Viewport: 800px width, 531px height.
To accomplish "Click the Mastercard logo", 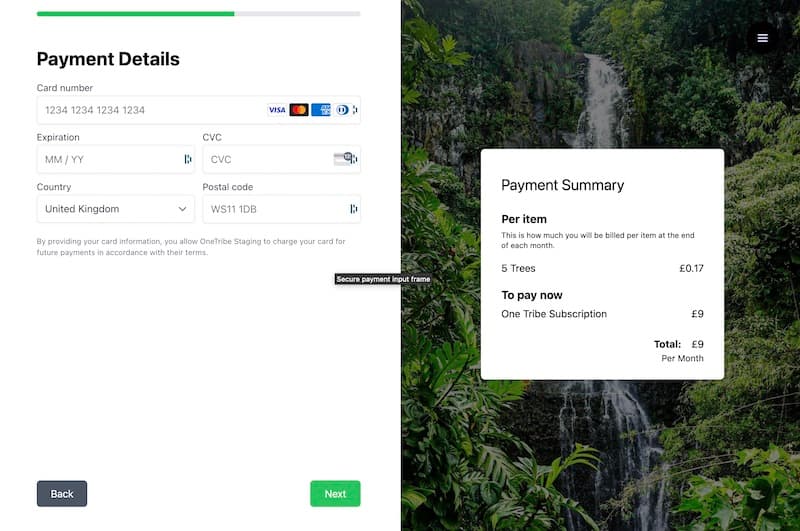I will tap(299, 110).
